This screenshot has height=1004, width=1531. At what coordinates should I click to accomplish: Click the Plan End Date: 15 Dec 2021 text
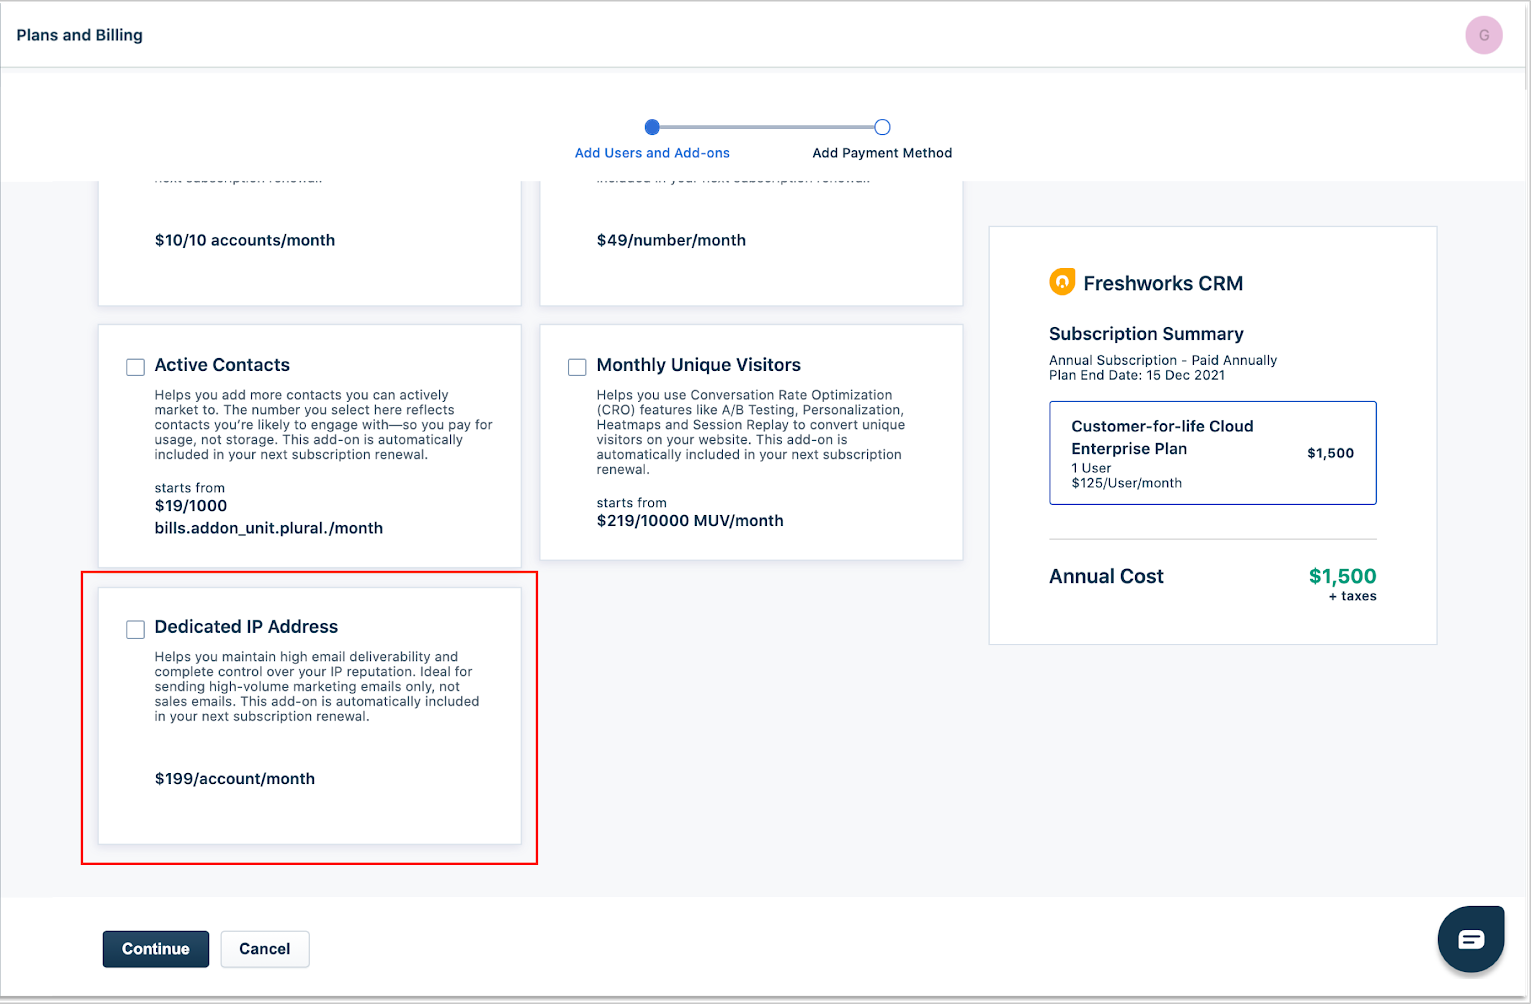(1137, 375)
